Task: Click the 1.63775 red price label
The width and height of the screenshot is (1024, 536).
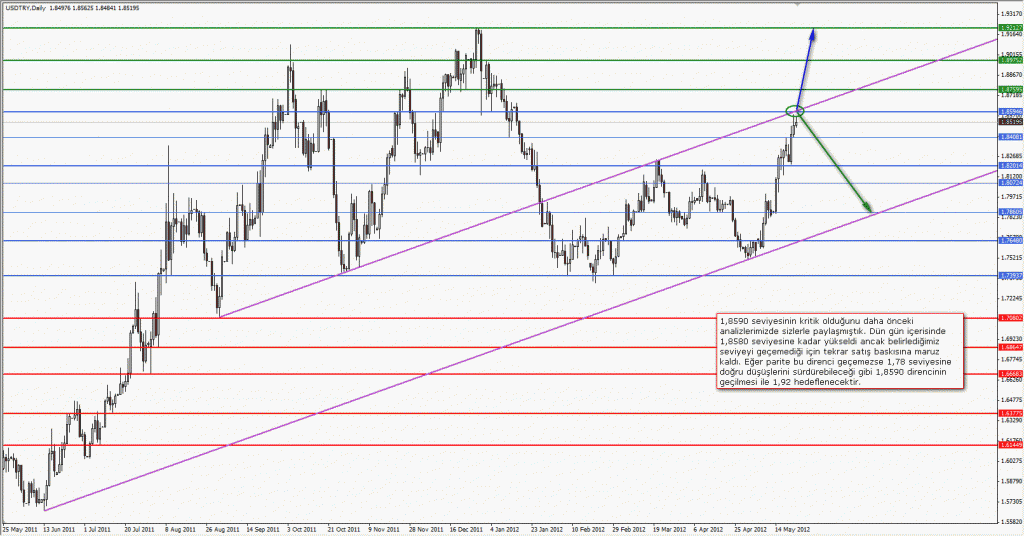Action: coord(1010,413)
